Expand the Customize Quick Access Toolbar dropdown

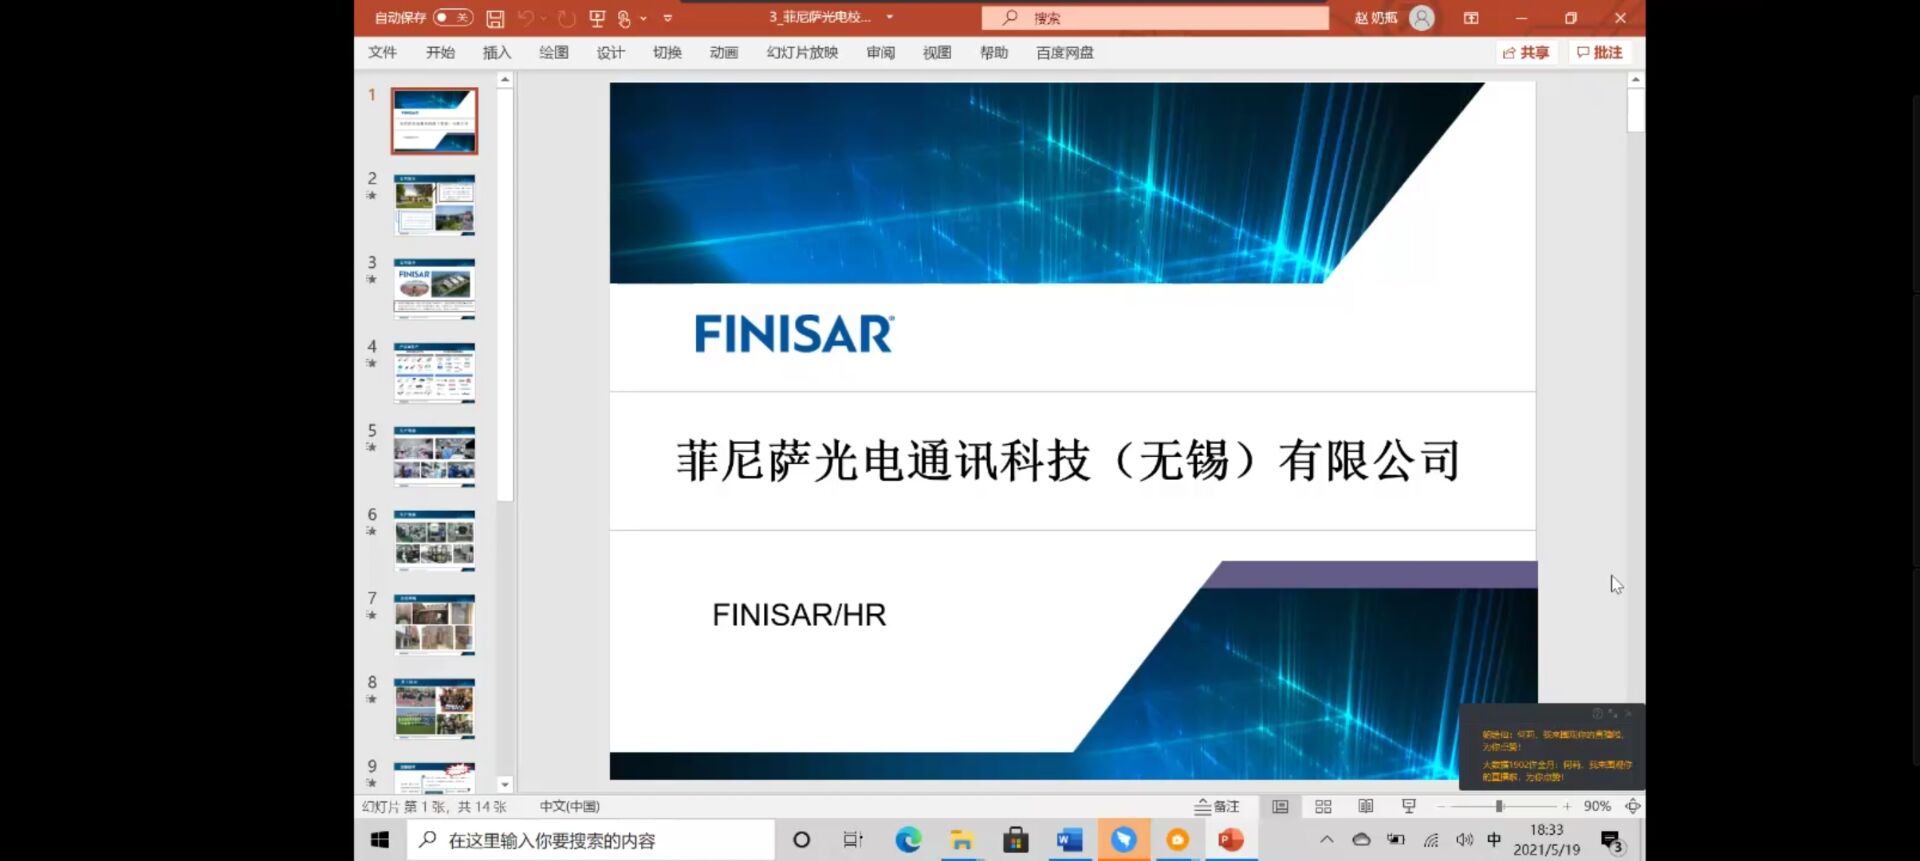point(668,18)
